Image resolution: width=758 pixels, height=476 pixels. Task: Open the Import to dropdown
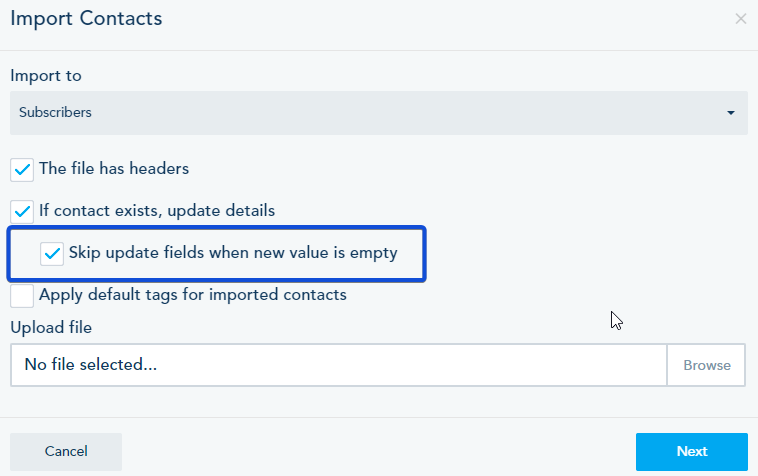(x=378, y=113)
